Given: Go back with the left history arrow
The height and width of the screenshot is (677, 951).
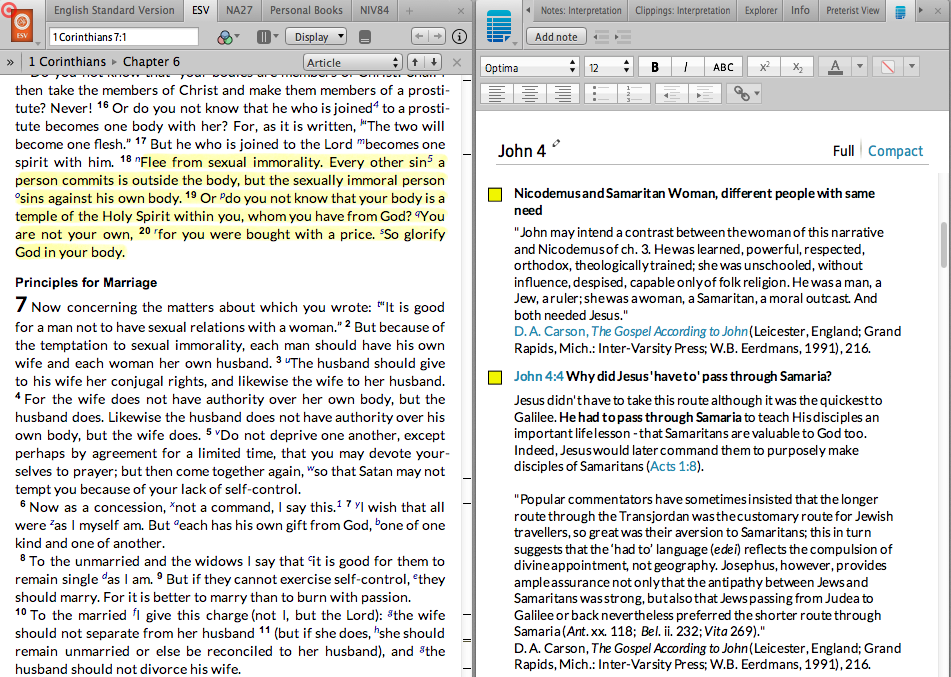Looking at the screenshot, I should [419, 36].
